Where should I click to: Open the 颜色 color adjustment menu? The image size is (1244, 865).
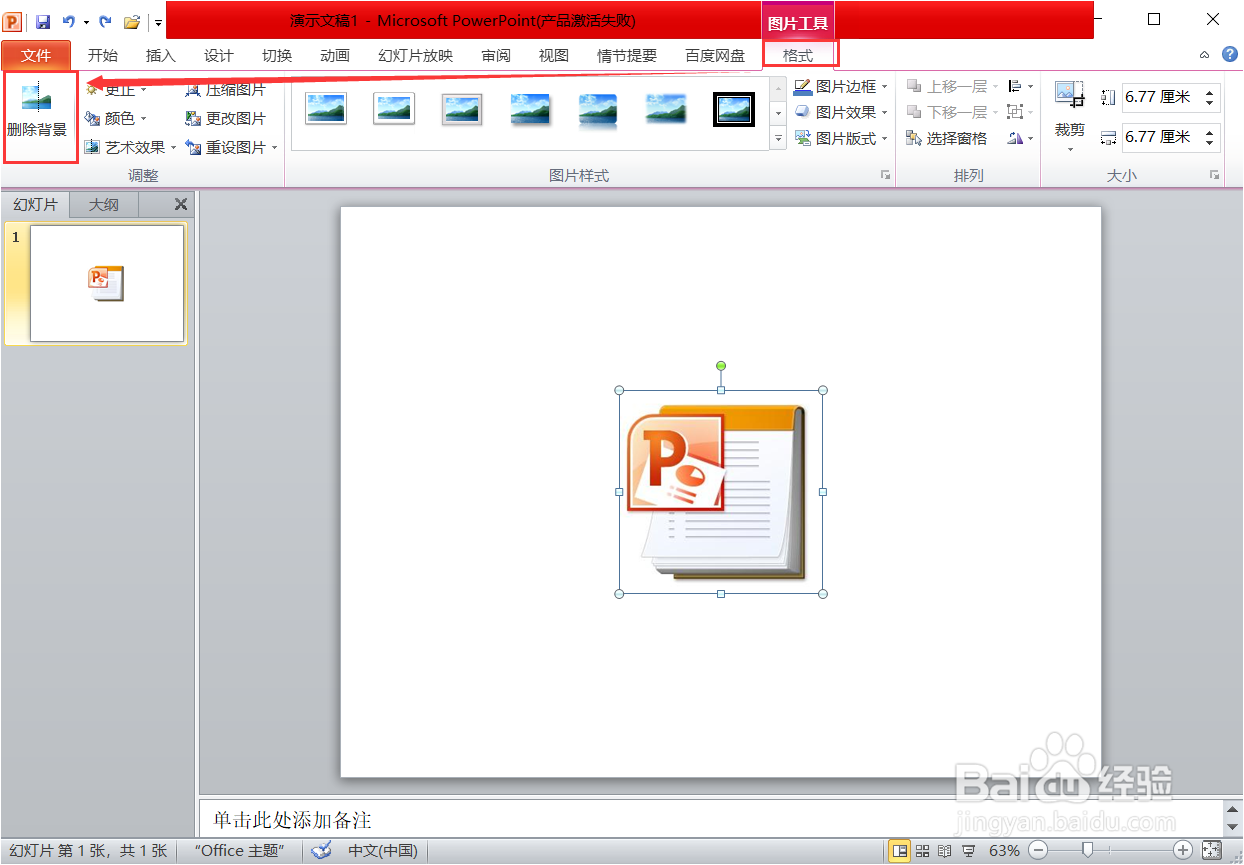tap(117, 118)
